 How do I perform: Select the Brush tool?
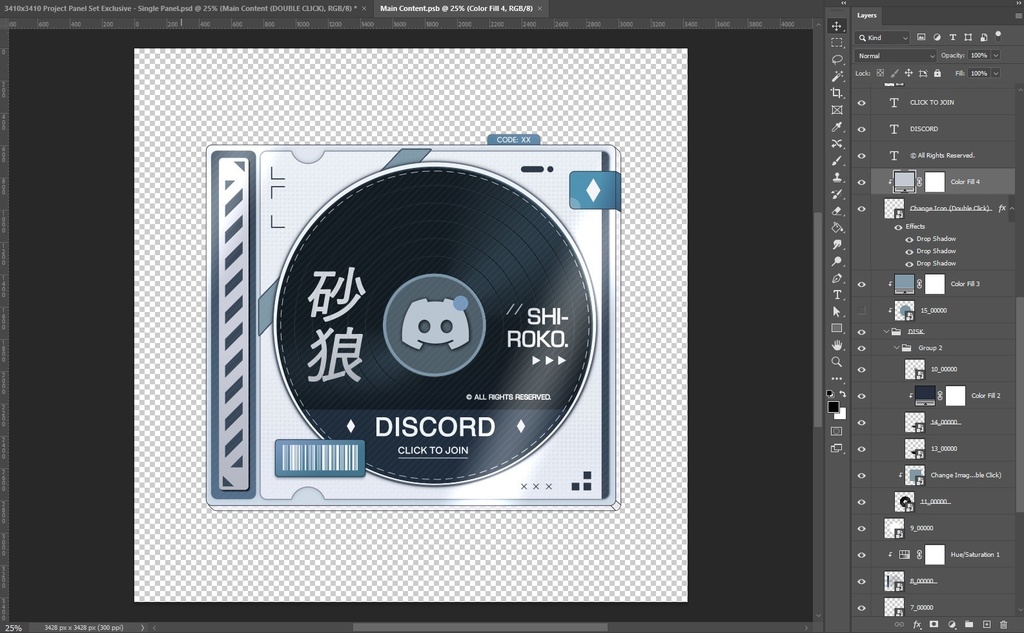tap(838, 161)
